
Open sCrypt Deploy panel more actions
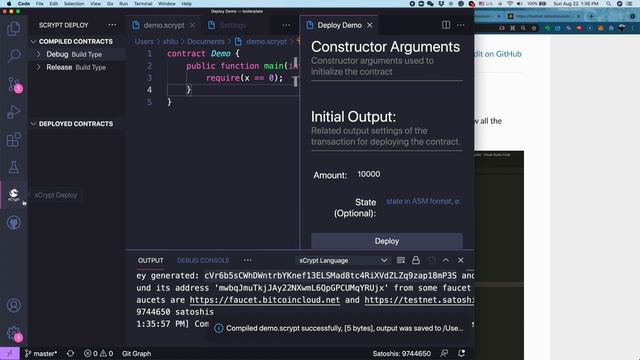click(x=112, y=25)
